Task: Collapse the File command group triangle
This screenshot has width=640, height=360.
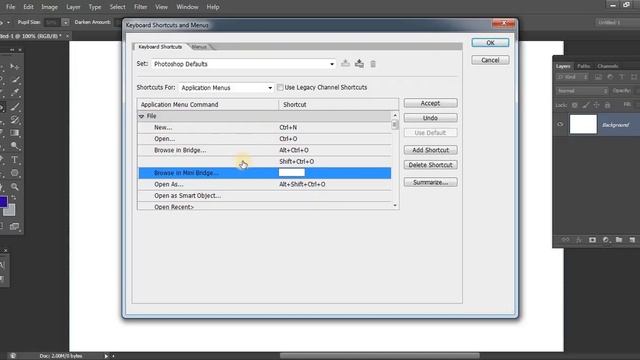Action: [x=141, y=116]
